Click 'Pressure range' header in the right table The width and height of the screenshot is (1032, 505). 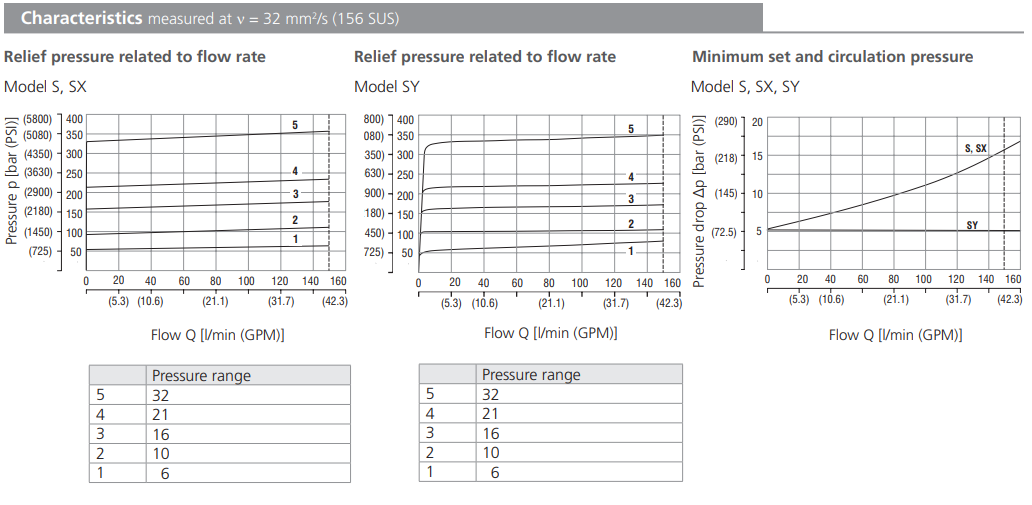click(531, 375)
